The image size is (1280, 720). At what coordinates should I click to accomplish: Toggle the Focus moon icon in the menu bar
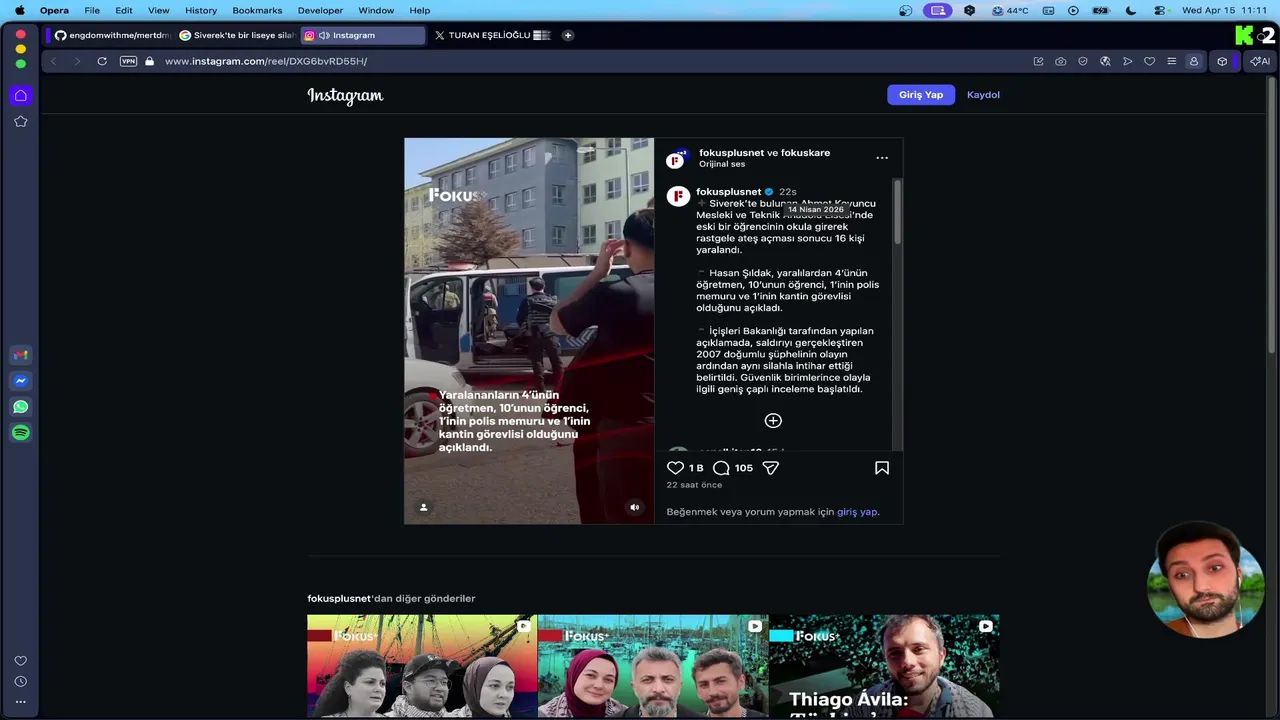tap(1131, 10)
